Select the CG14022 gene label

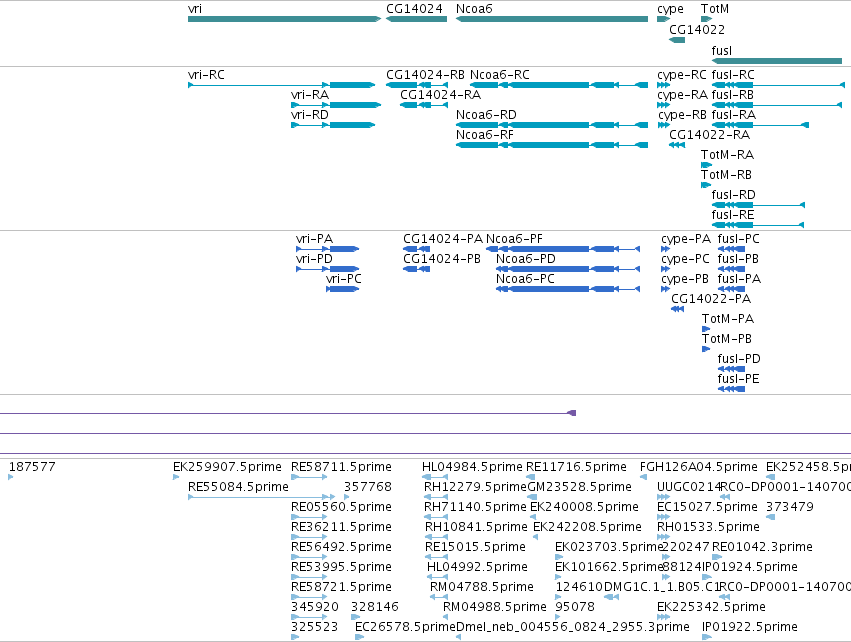(x=697, y=29)
